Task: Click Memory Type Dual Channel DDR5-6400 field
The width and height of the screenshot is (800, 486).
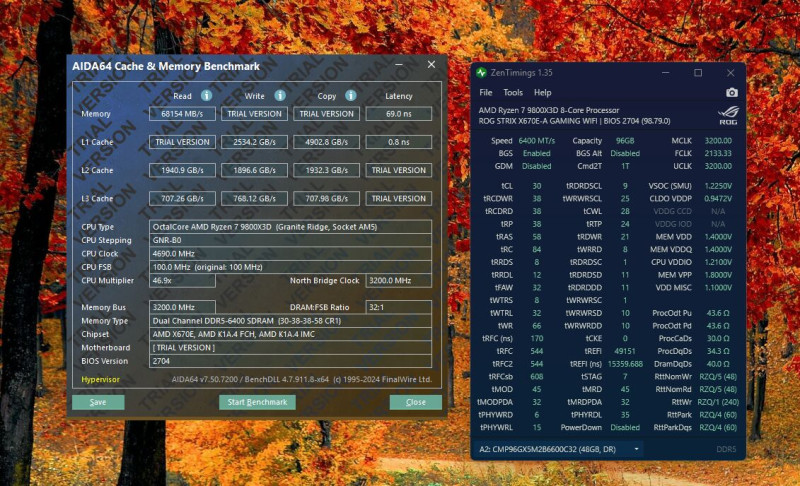Action: (290, 321)
